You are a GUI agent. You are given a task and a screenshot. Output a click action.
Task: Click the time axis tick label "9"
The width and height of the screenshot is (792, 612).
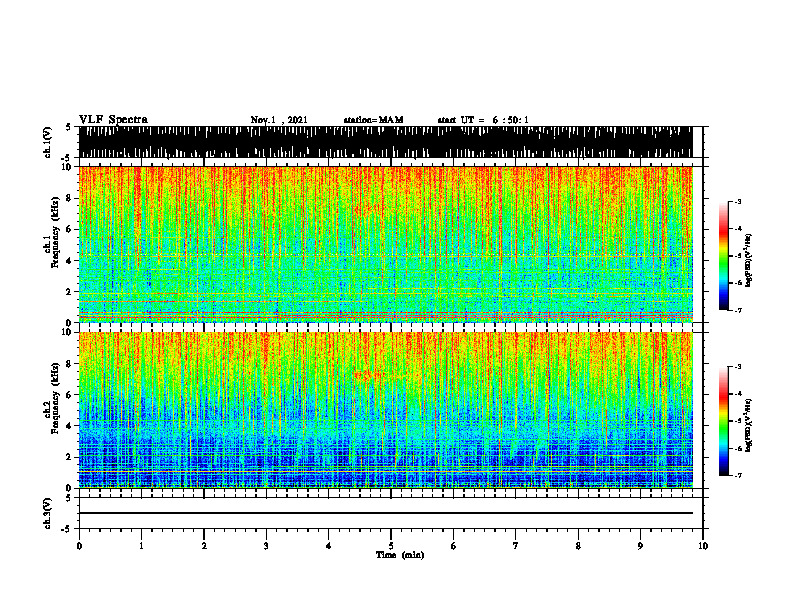(x=640, y=546)
